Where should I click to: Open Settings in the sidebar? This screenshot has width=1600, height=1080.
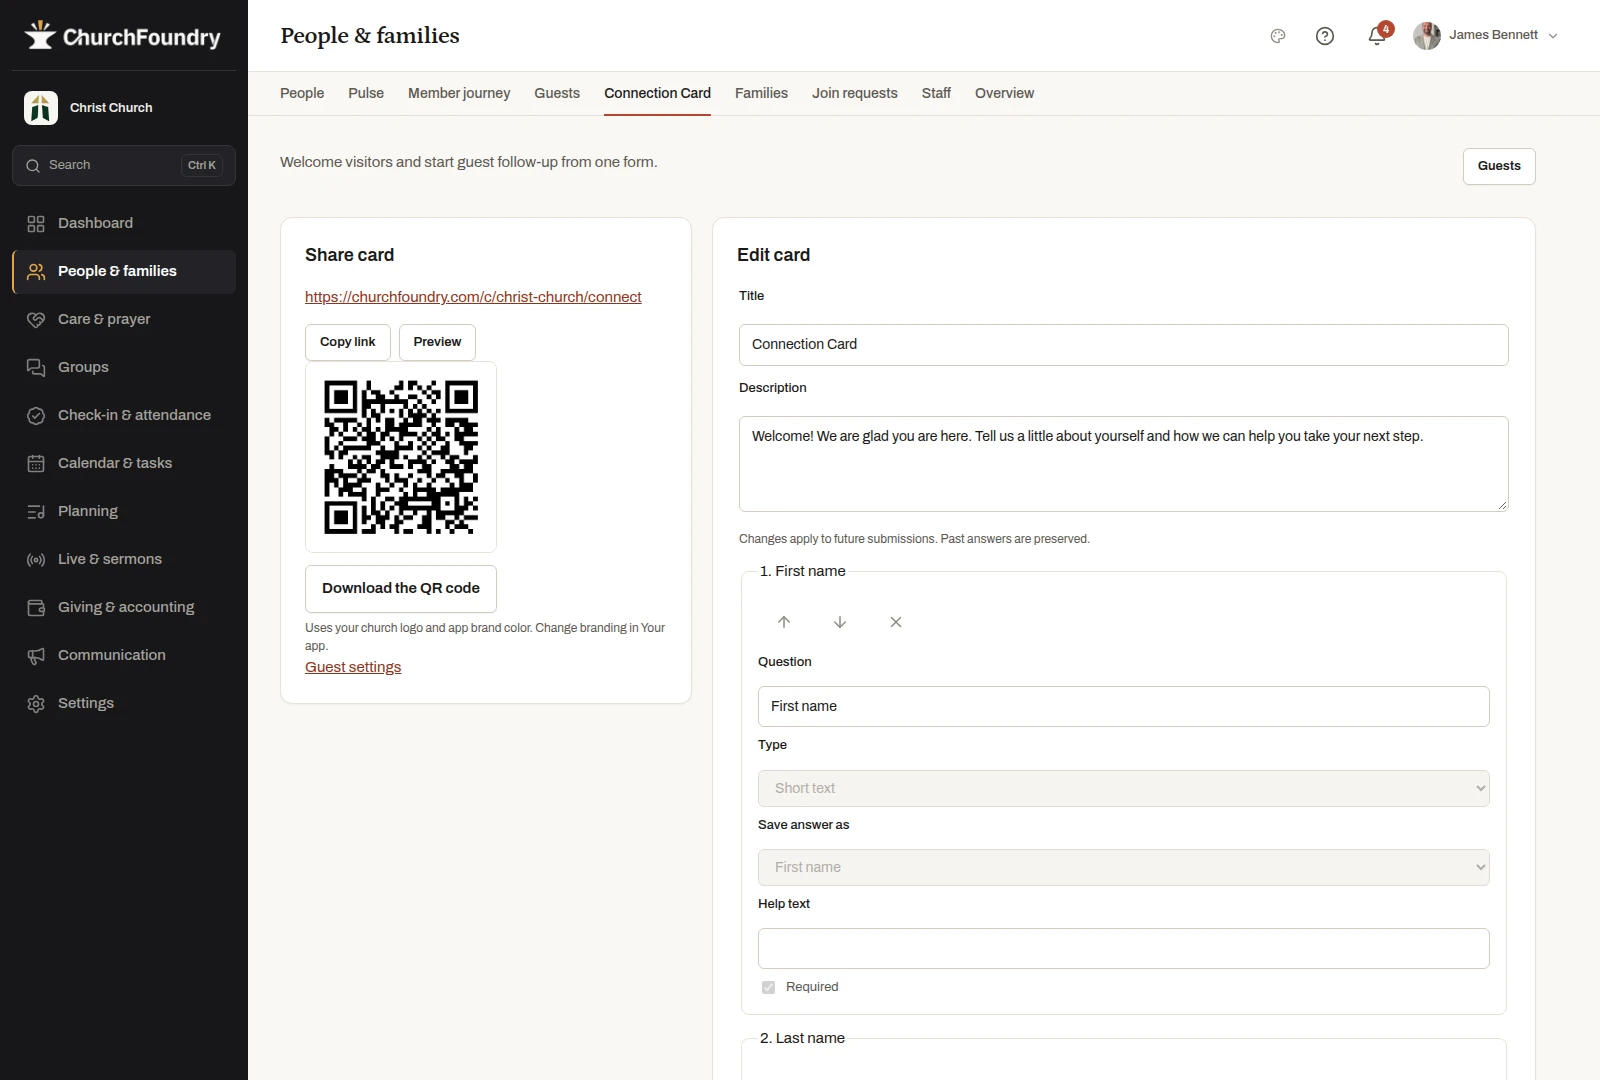124,703
